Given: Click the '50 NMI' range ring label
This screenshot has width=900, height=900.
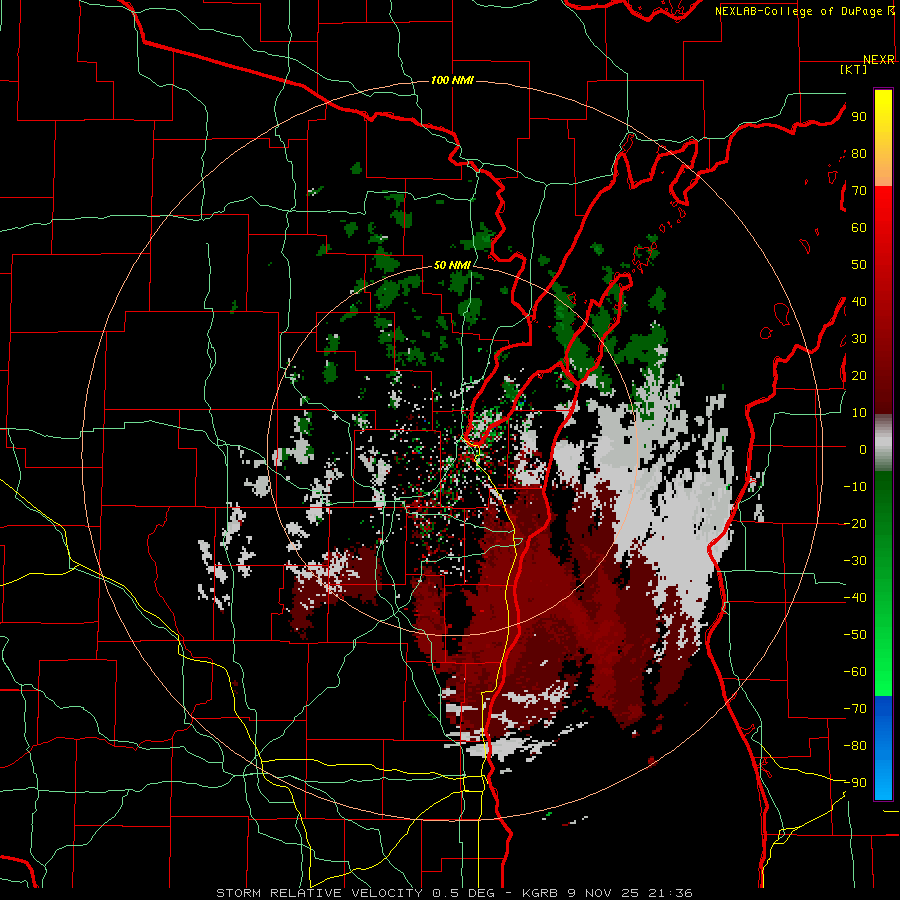Looking at the screenshot, I should coord(452,265).
